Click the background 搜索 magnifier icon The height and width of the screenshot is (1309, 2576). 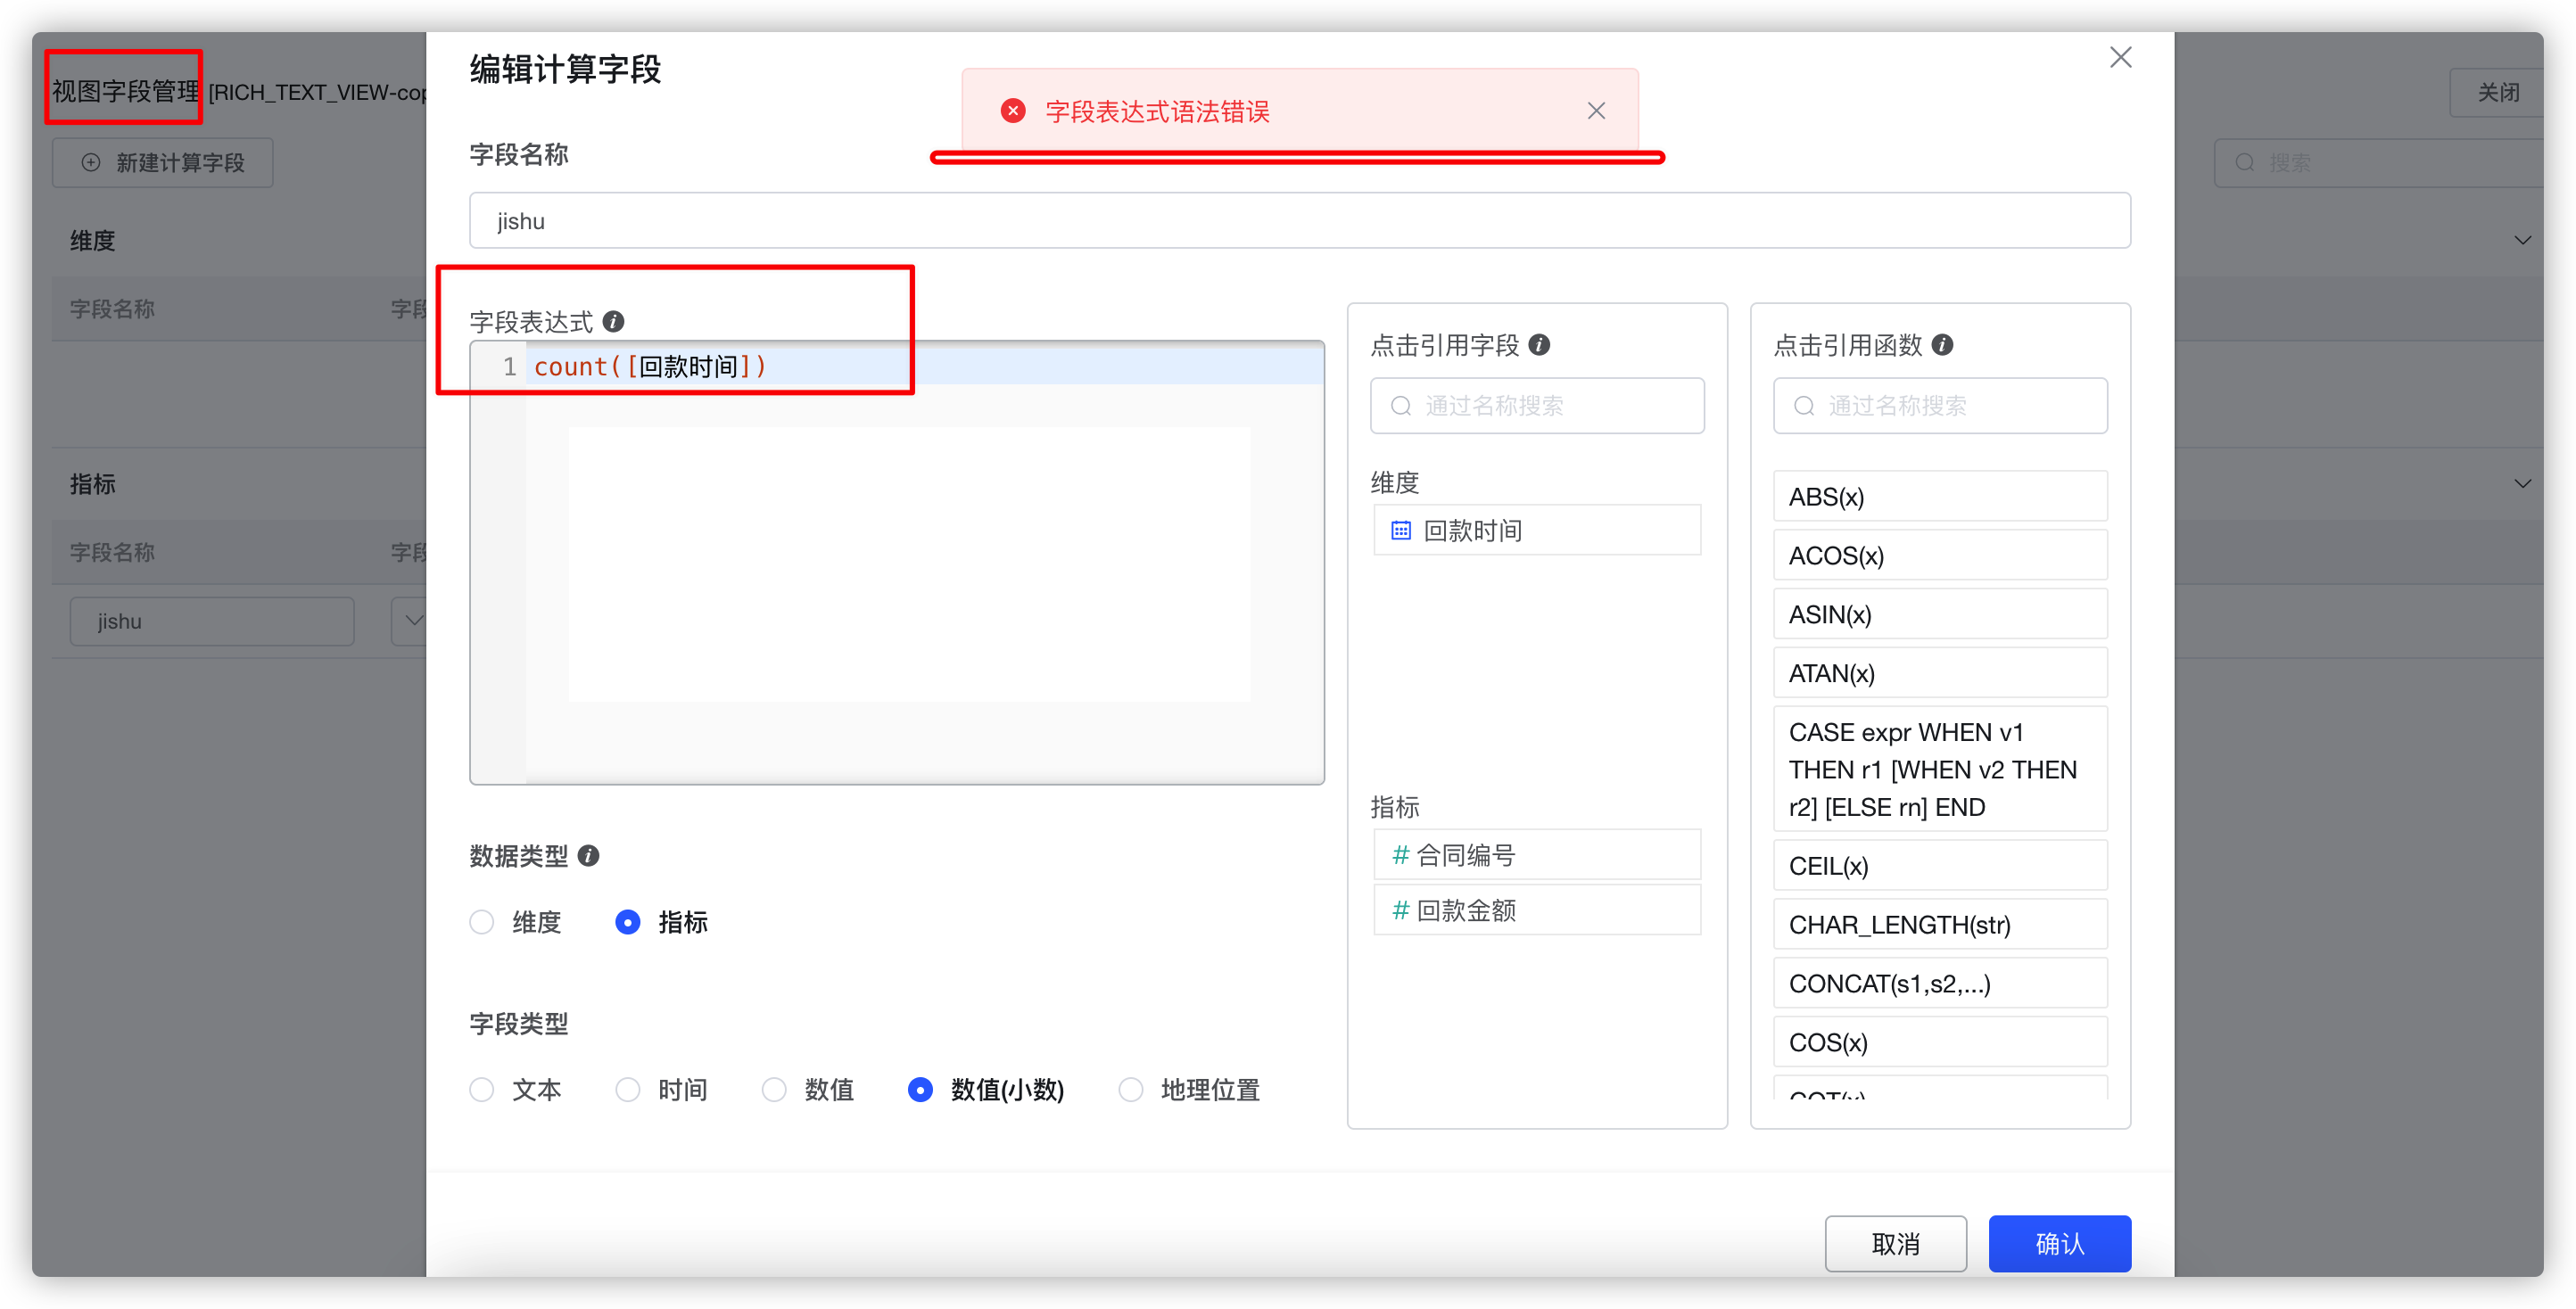tap(2245, 163)
